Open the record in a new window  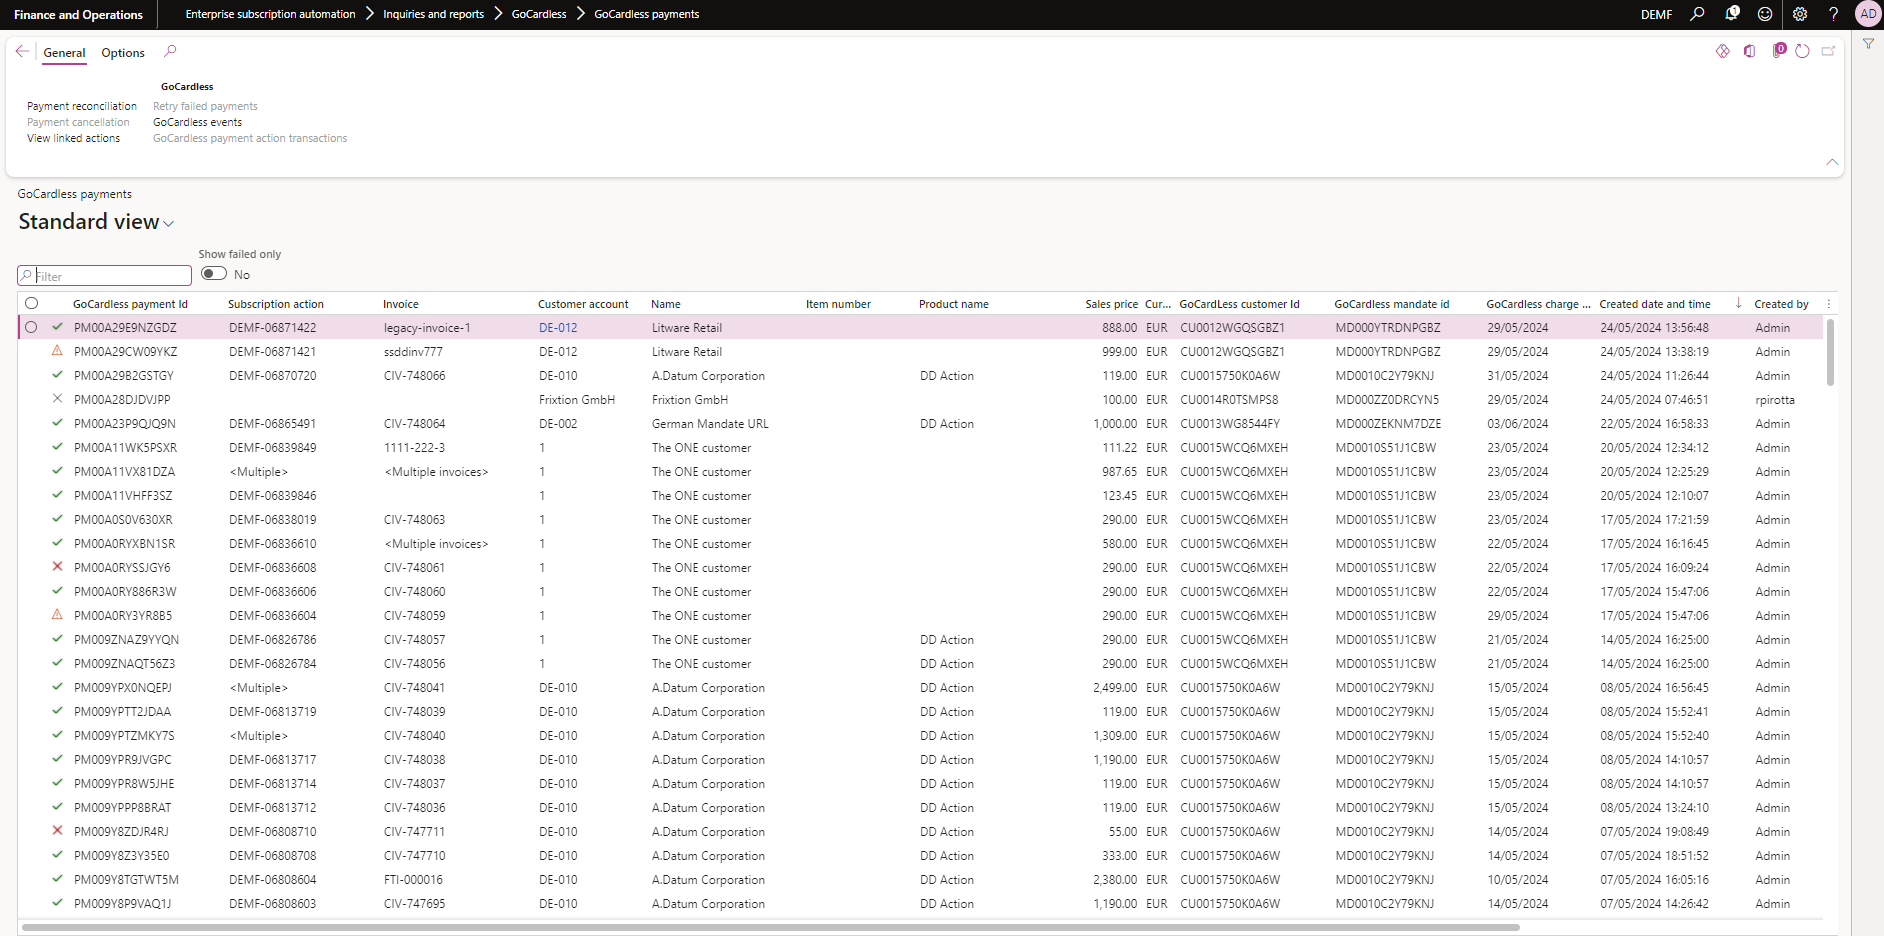(x=1828, y=51)
